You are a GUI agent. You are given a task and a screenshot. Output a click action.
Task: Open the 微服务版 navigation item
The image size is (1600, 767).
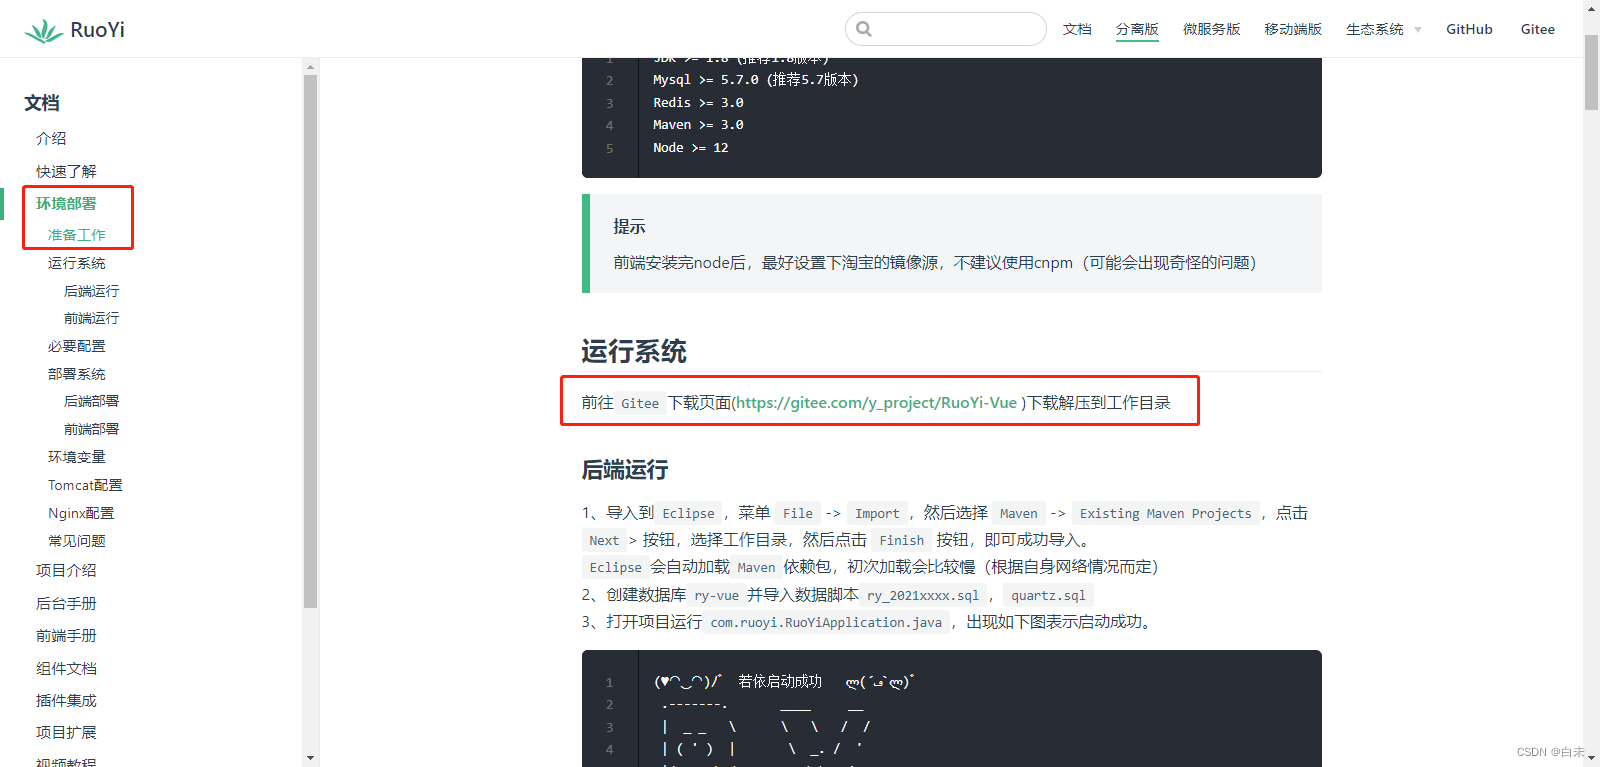click(1211, 29)
